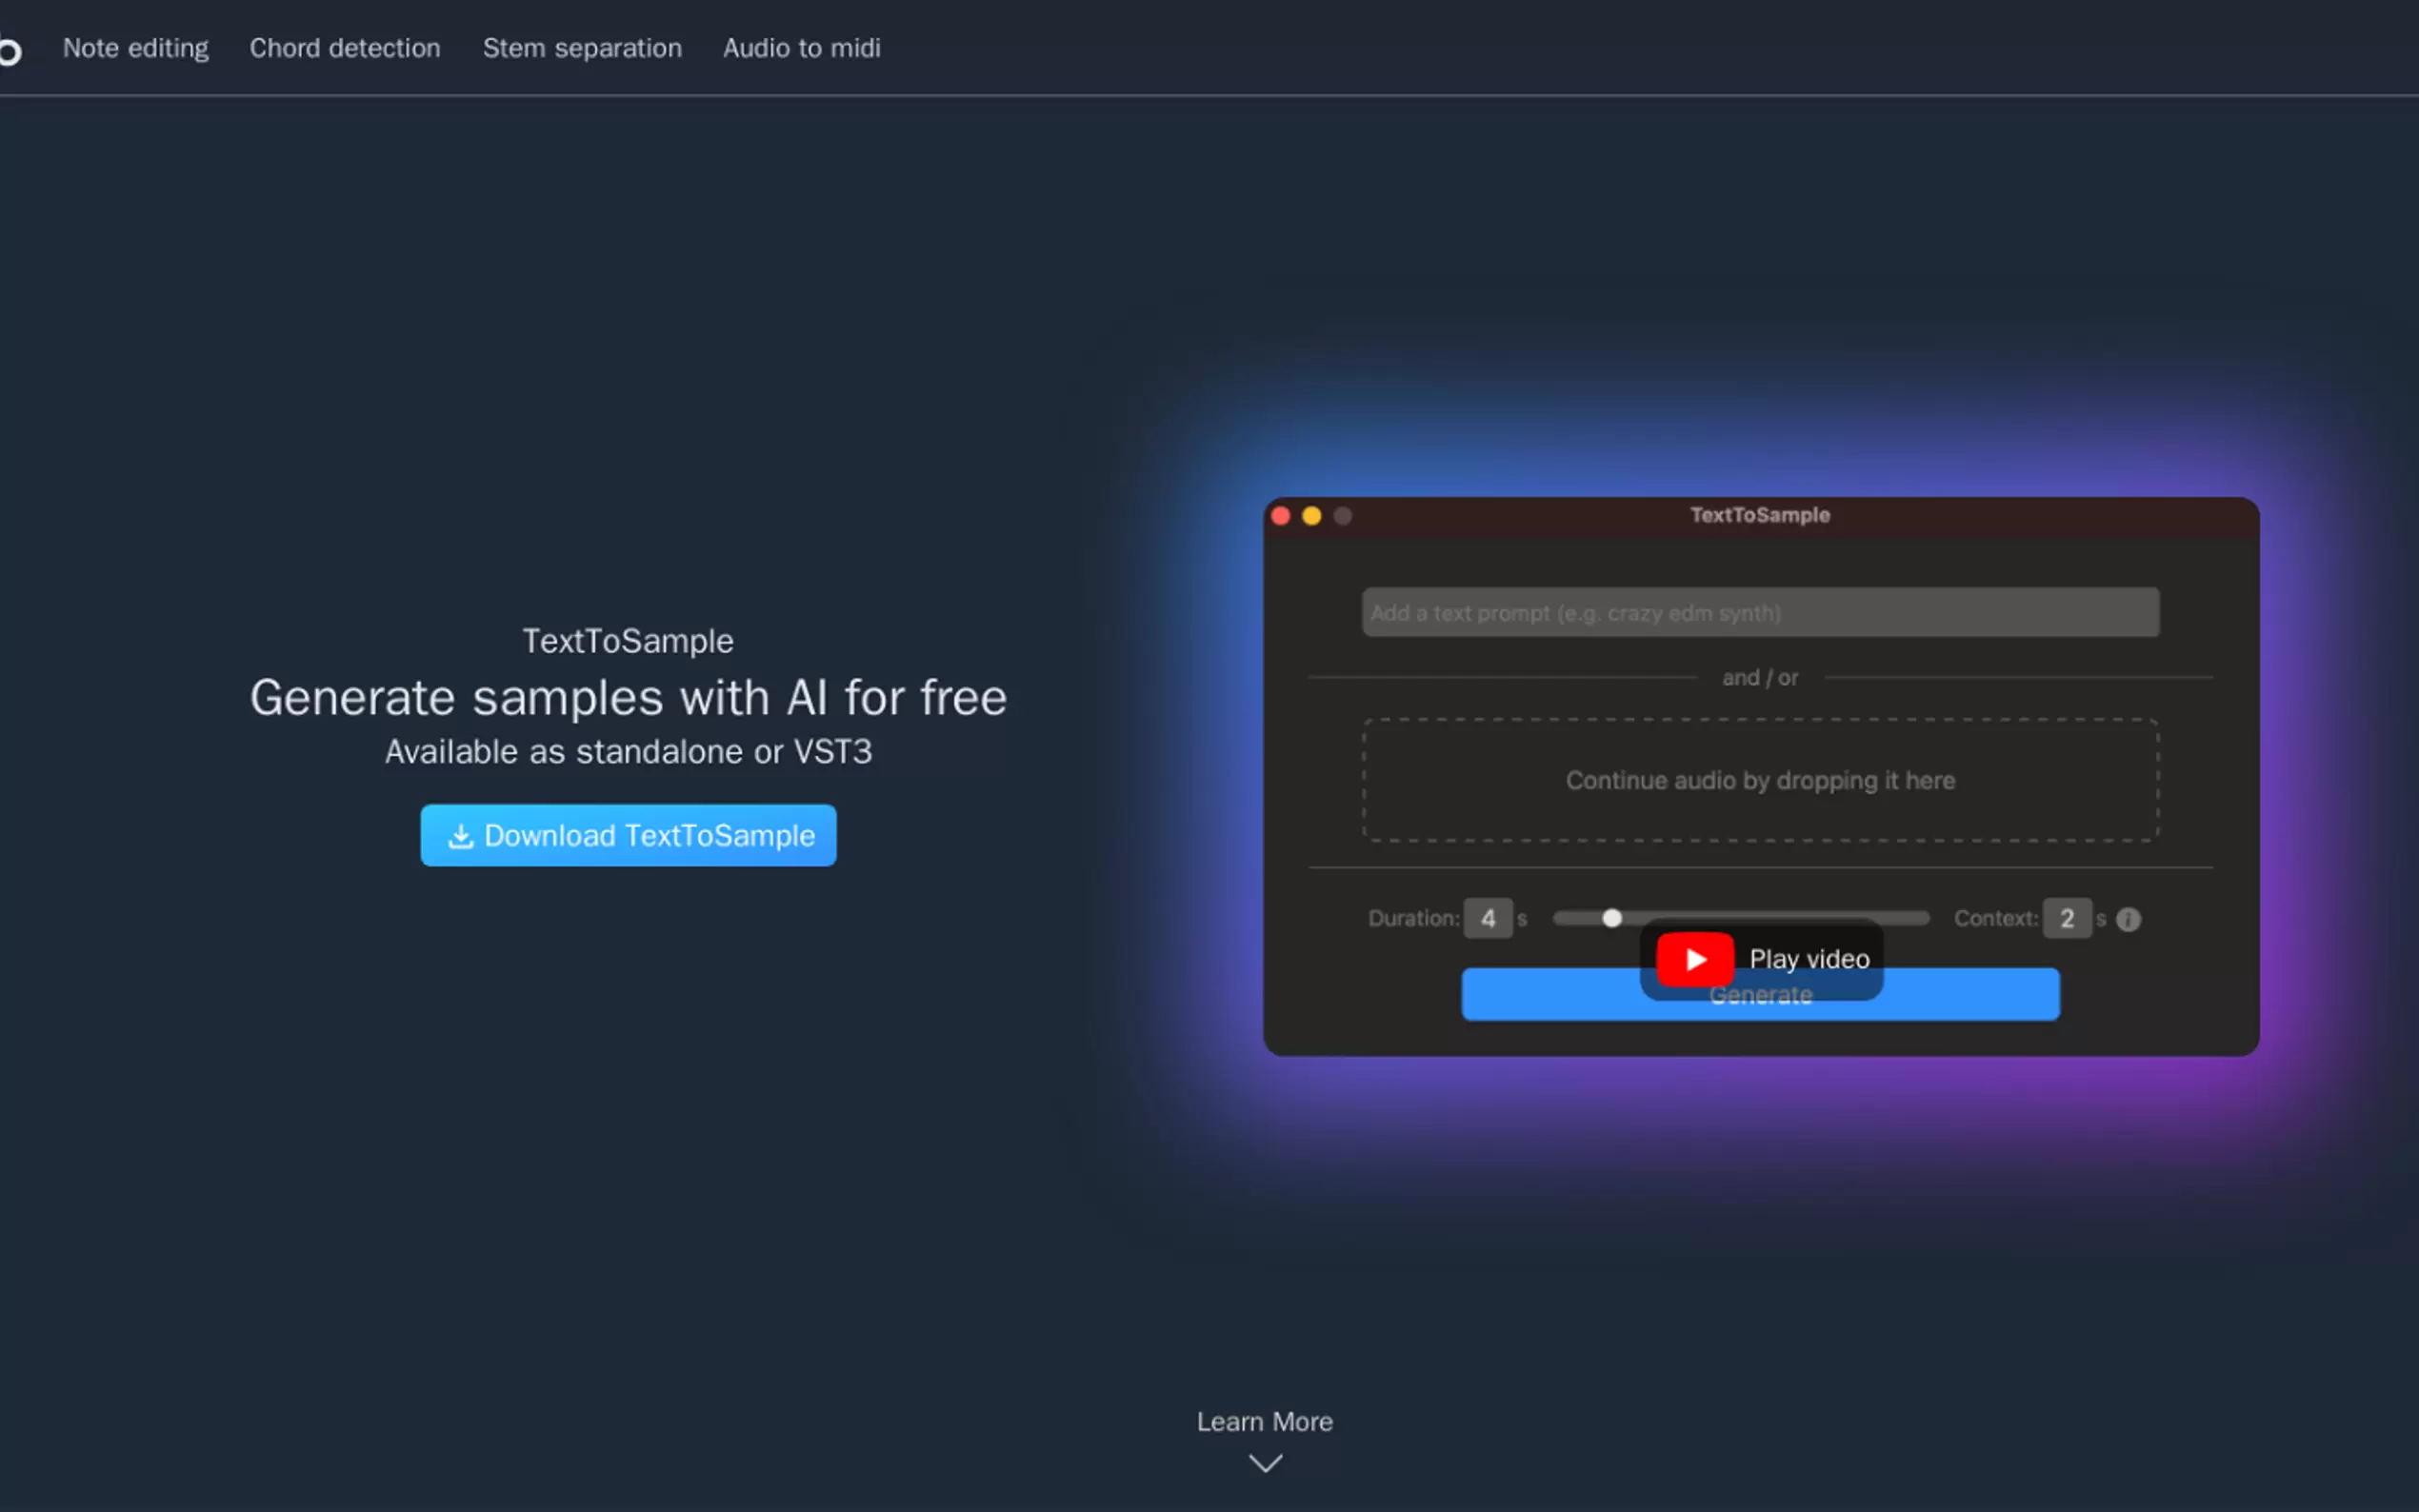This screenshot has height=1512, width=2419.
Task: Click the red close window dot
Action: pos(1280,516)
